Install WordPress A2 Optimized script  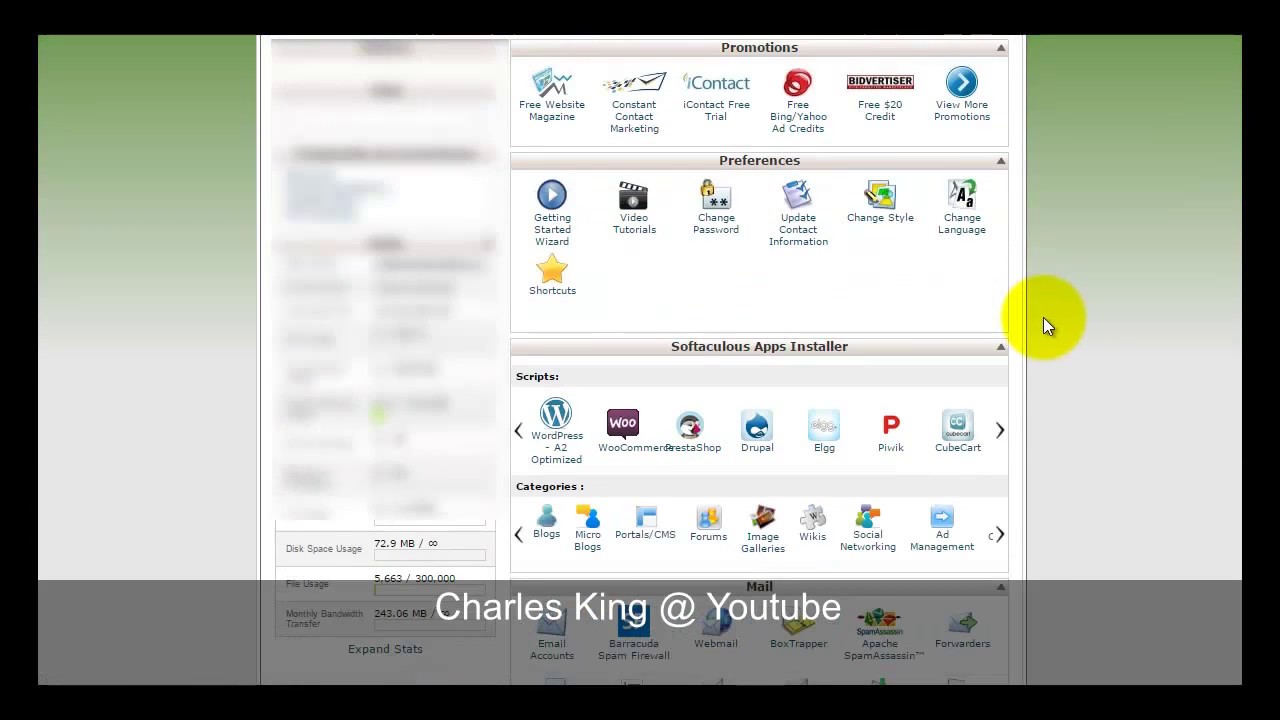[x=556, y=431]
